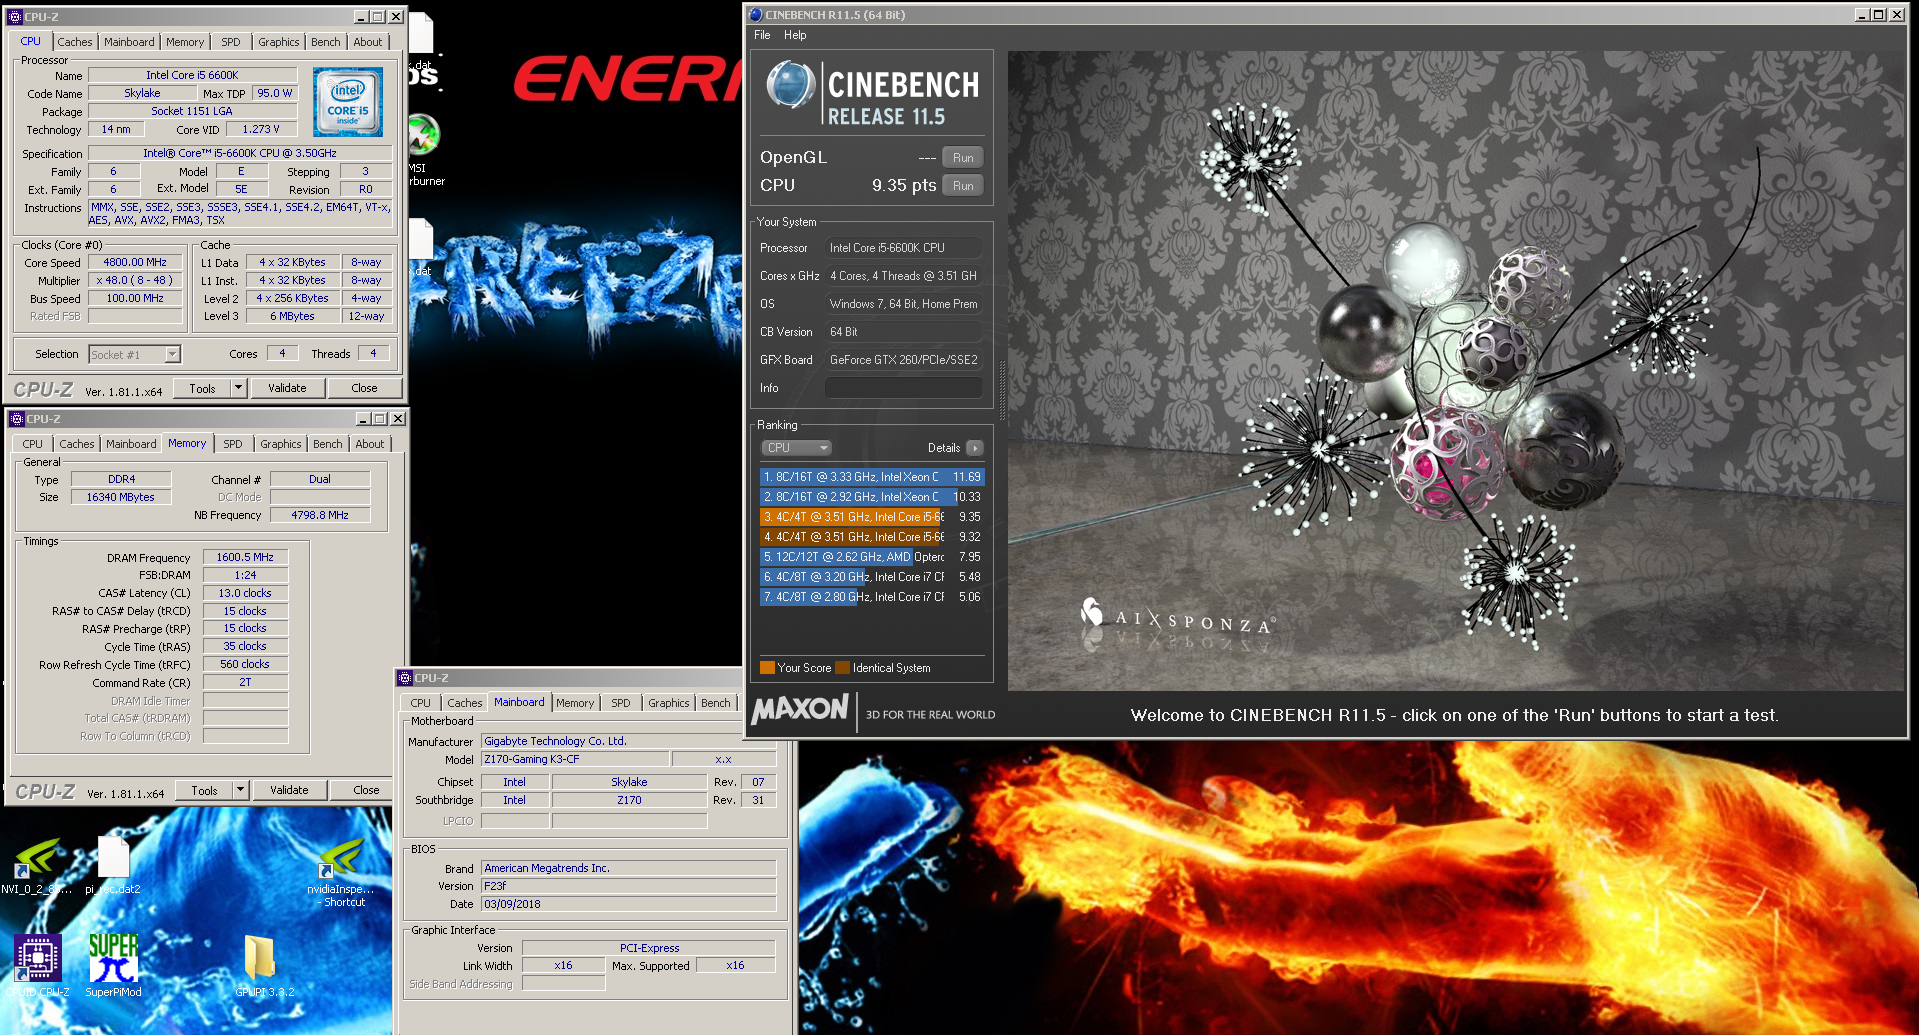This screenshot has width=1919, height=1035.
Task: Click the Your Score orange legend swatch
Action: click(767, 668)
